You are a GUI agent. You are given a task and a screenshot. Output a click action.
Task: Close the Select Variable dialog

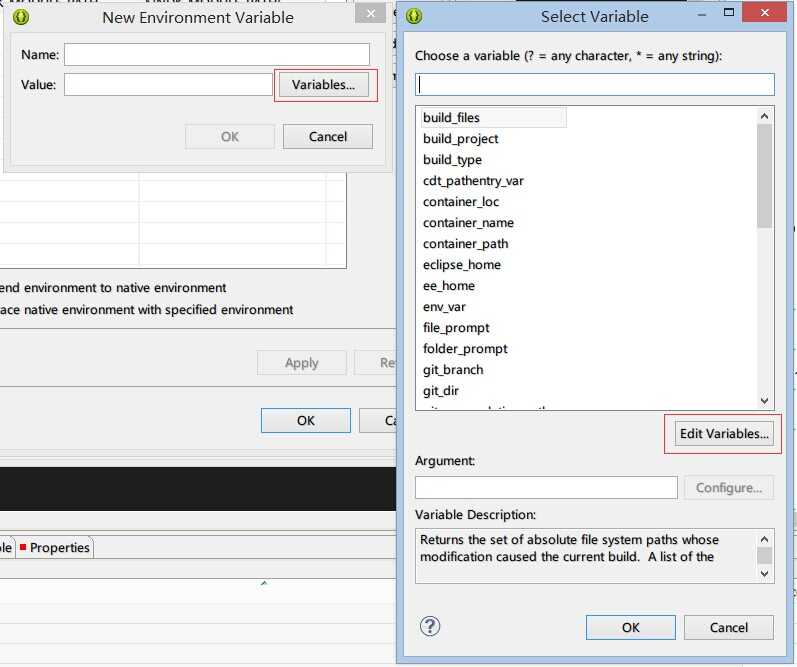click(x=764, y=12)
